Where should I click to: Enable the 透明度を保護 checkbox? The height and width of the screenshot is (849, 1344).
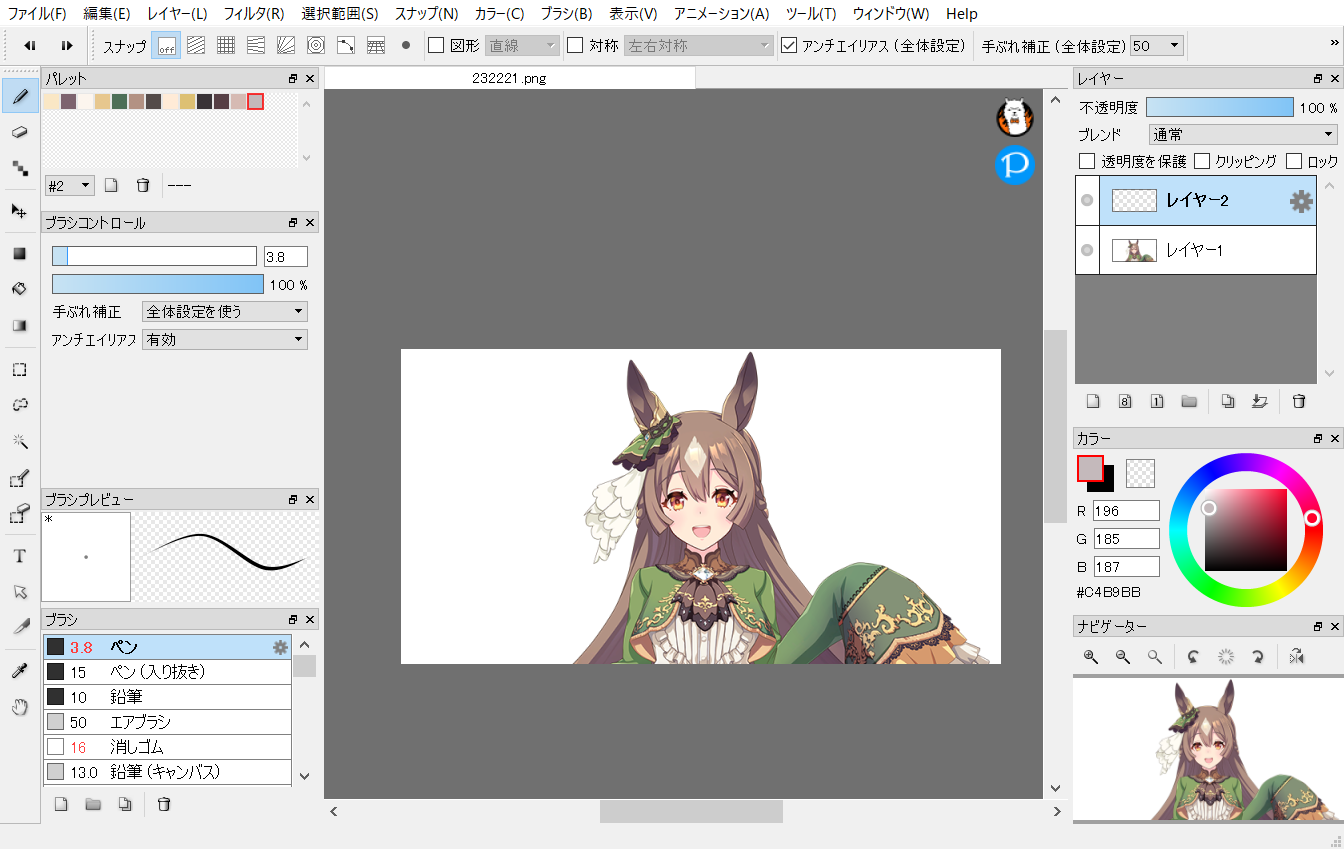(1087, 161)
